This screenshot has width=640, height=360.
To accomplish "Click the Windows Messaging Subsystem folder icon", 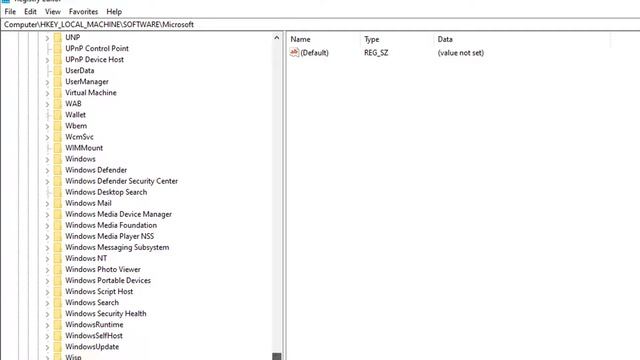I will 58,247.
